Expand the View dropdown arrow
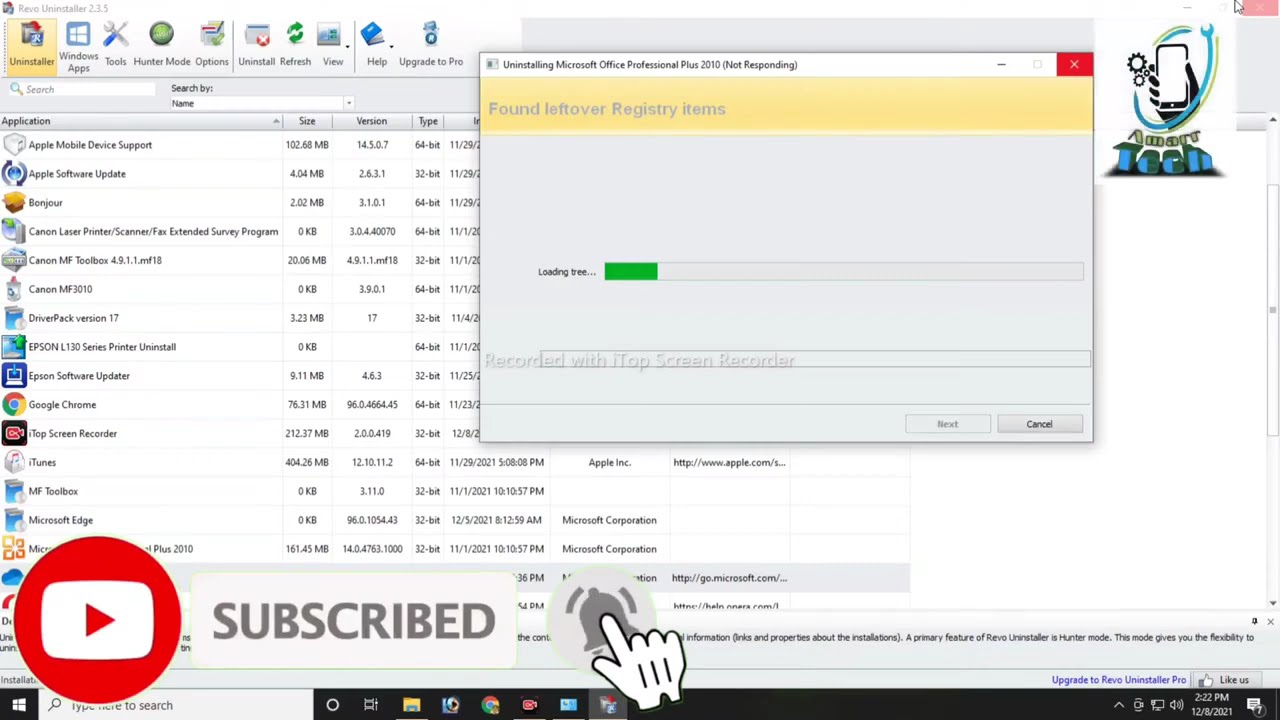1280x720 pixels. 348,47
